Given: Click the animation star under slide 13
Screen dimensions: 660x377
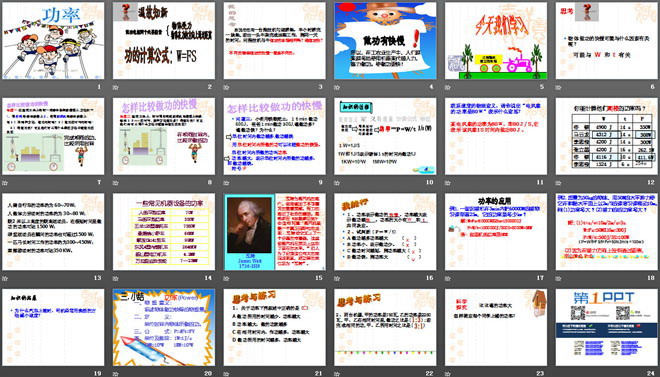Looking at the screenshot, I should (x=5, y=278).
